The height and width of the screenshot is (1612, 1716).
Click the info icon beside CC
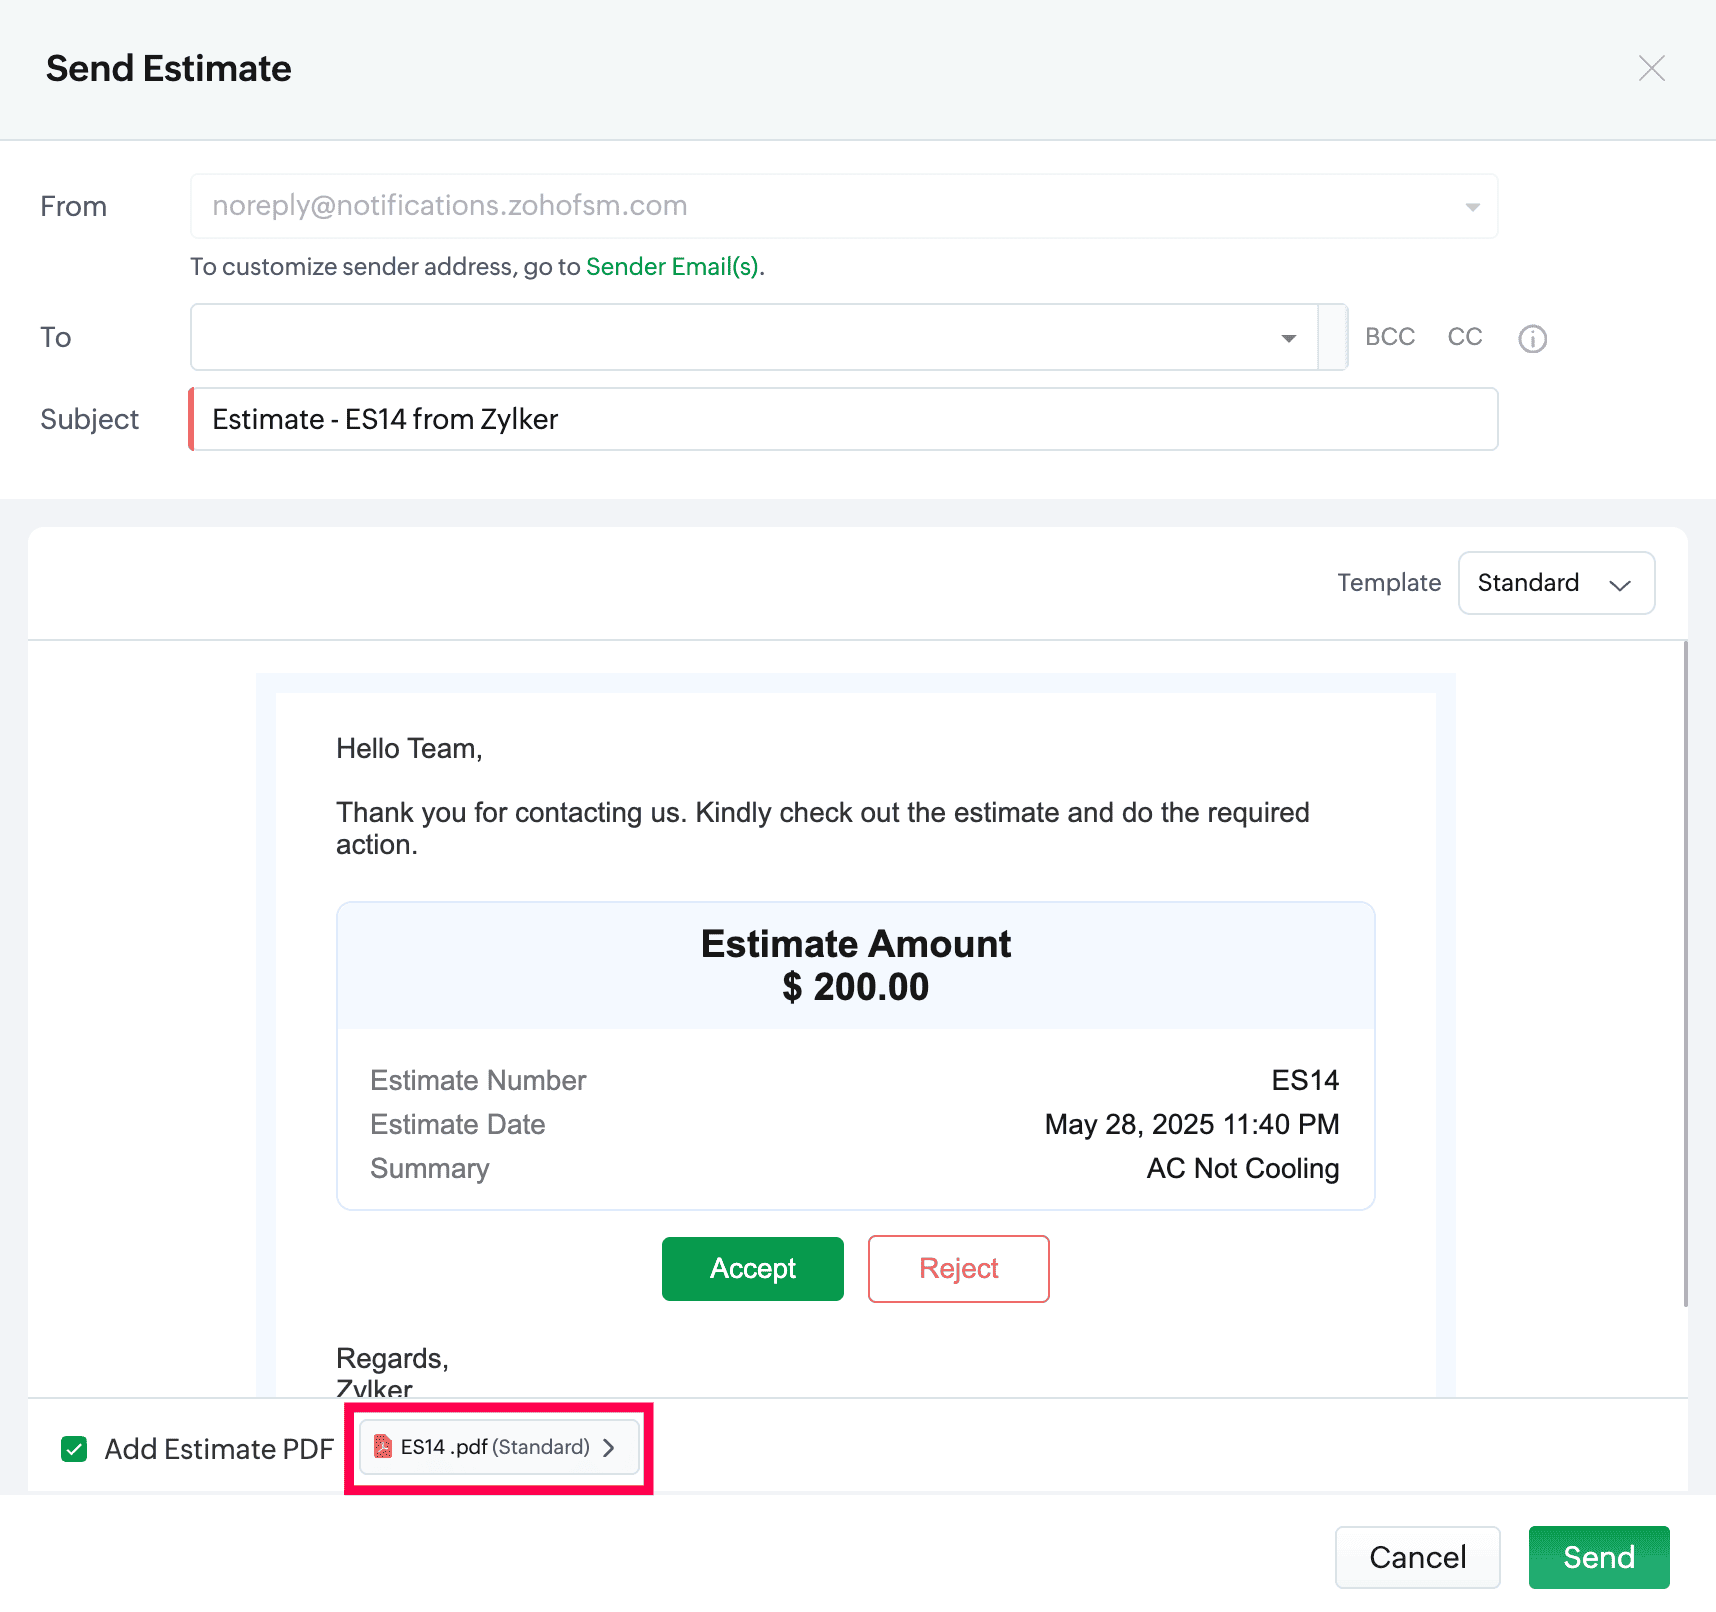point(1532,339)
